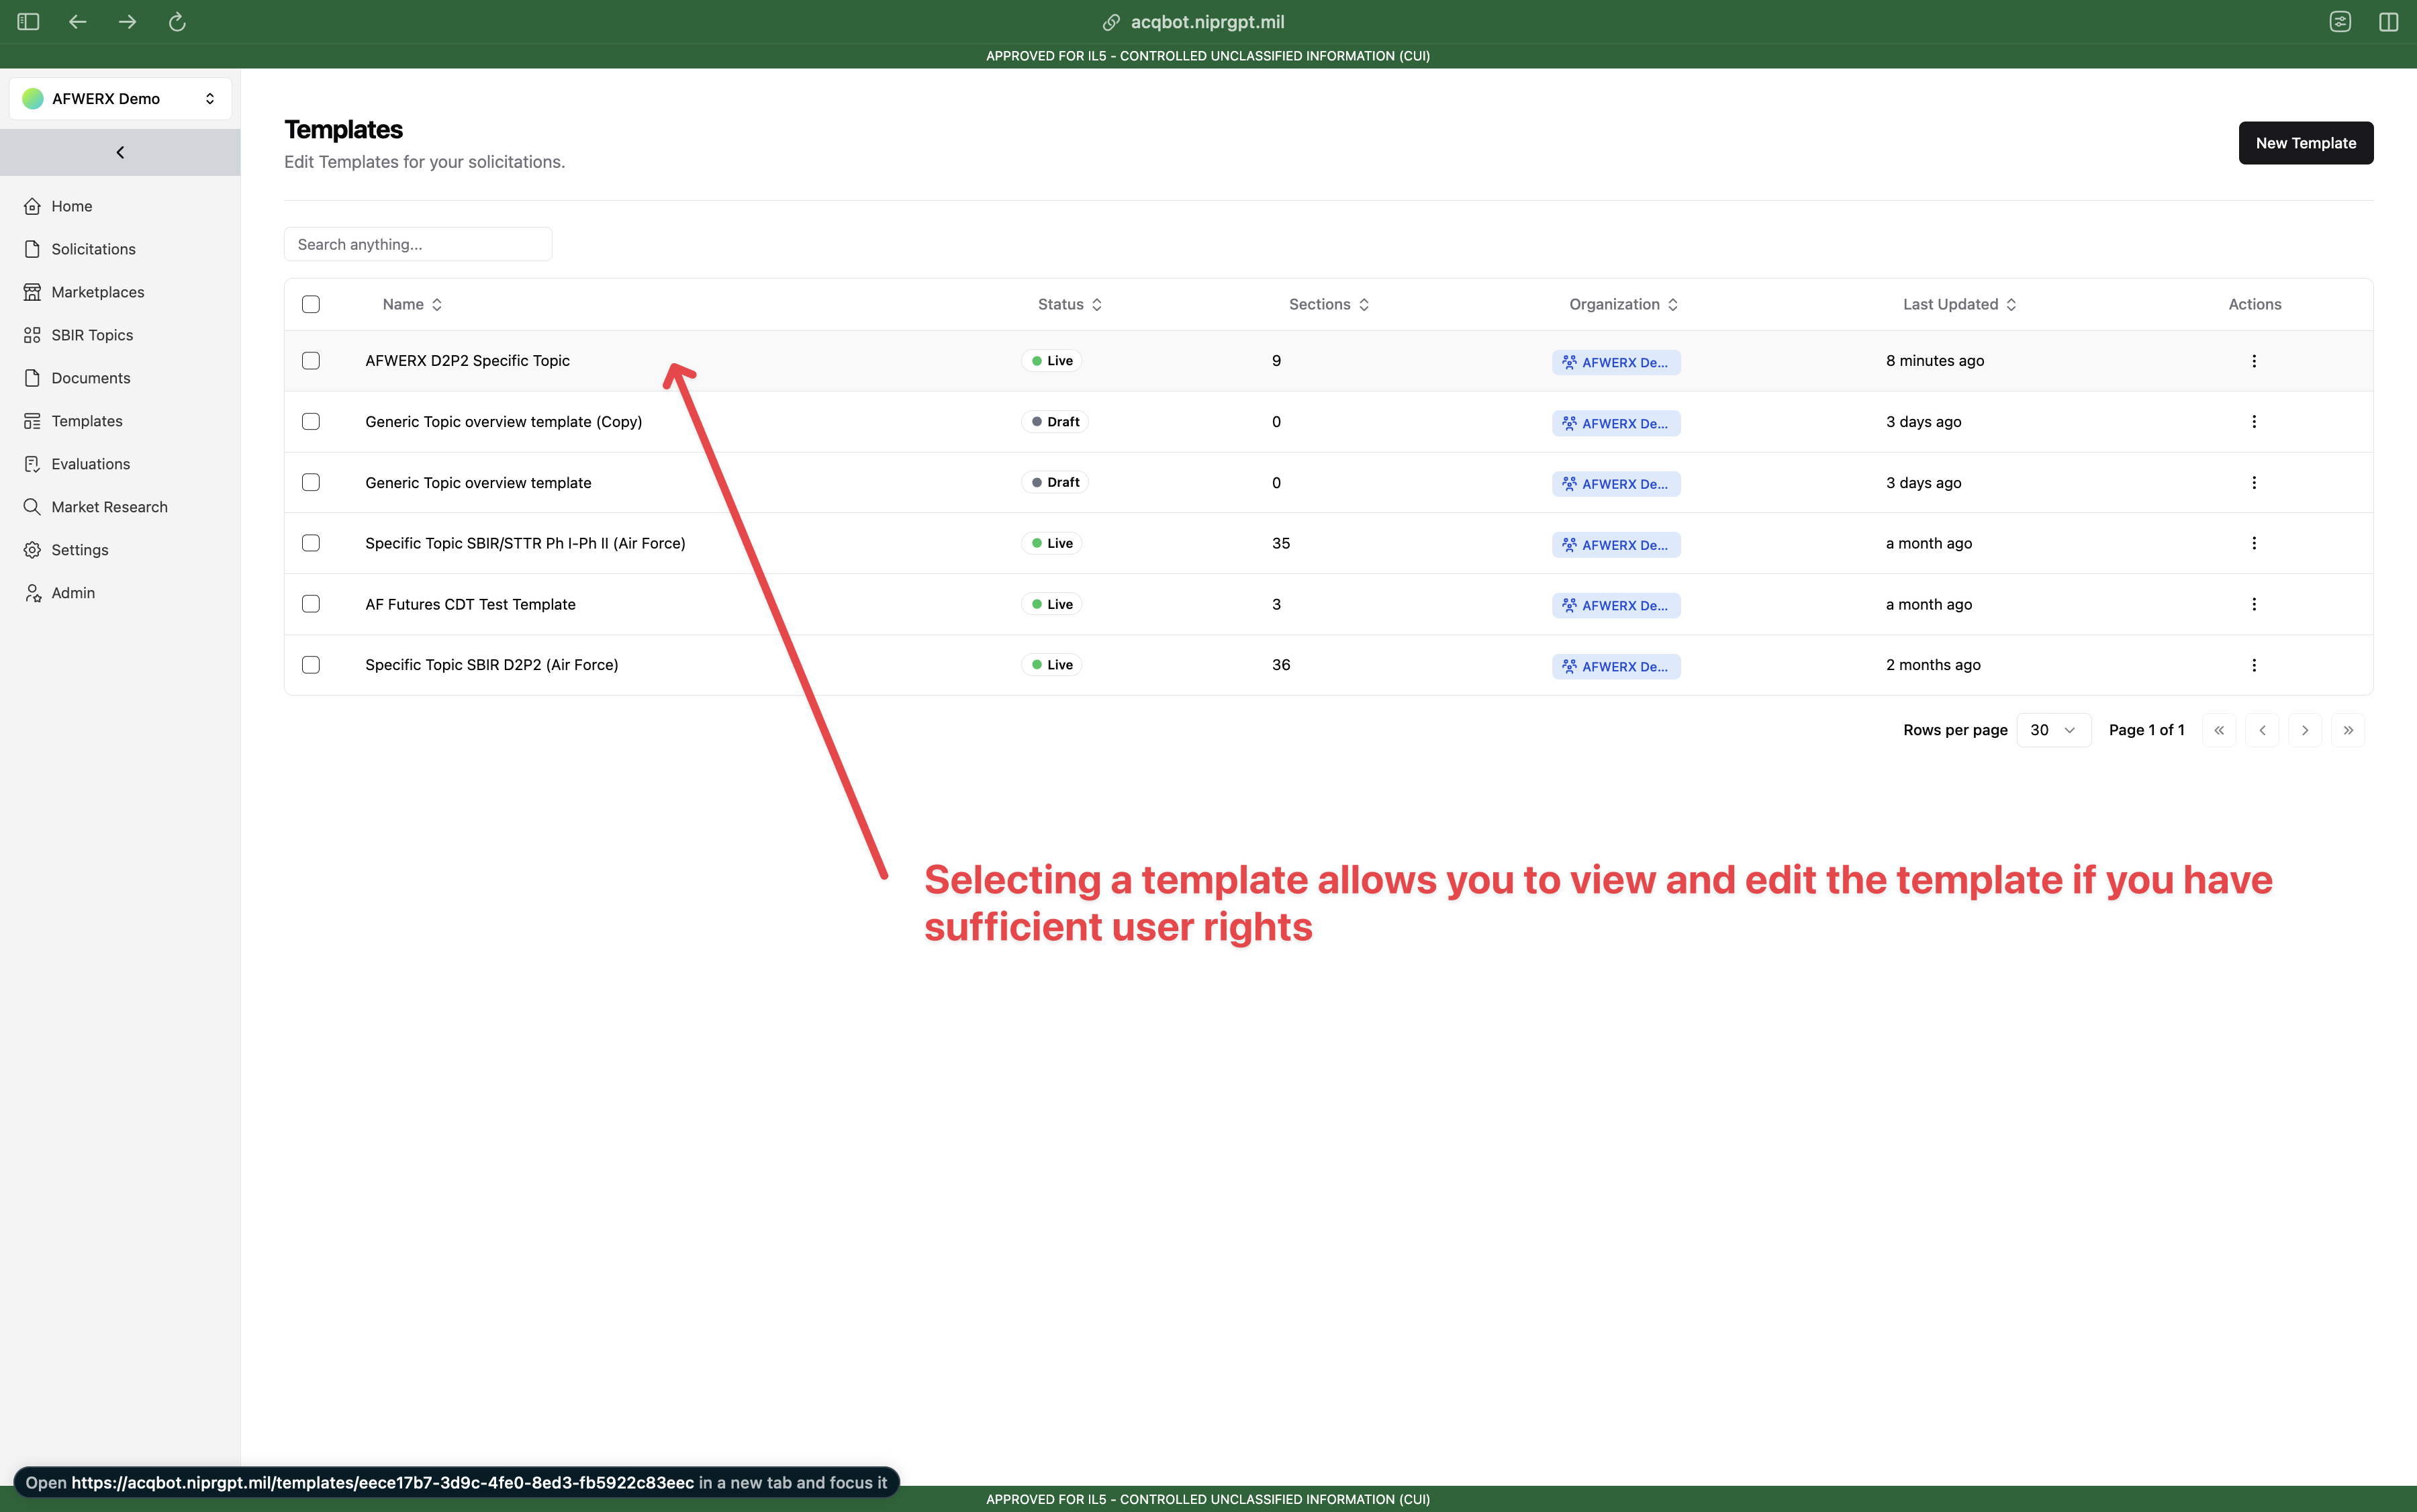This screenshot has height=1512, width=2417.
Task: Go forward with the browser forward arrow
Action: (127, 22)
